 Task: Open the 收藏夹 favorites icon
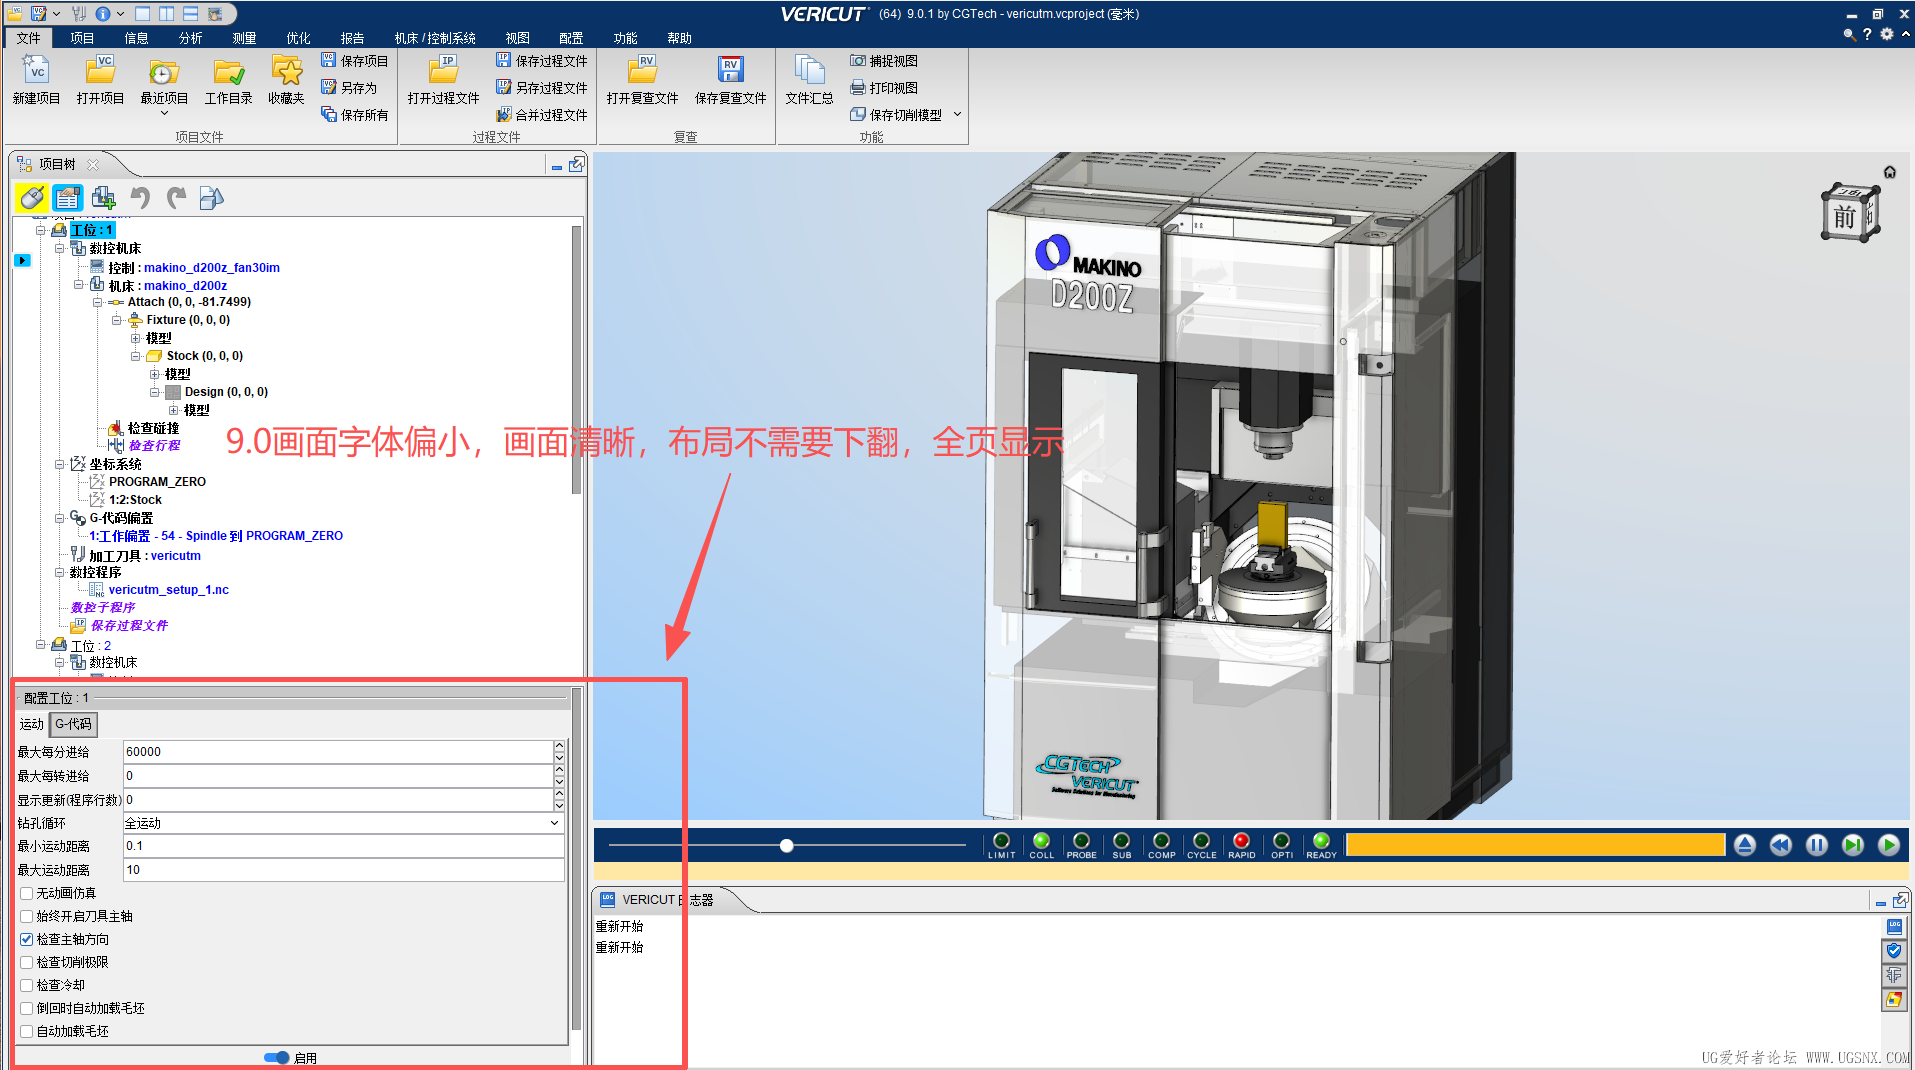[286, 79]
